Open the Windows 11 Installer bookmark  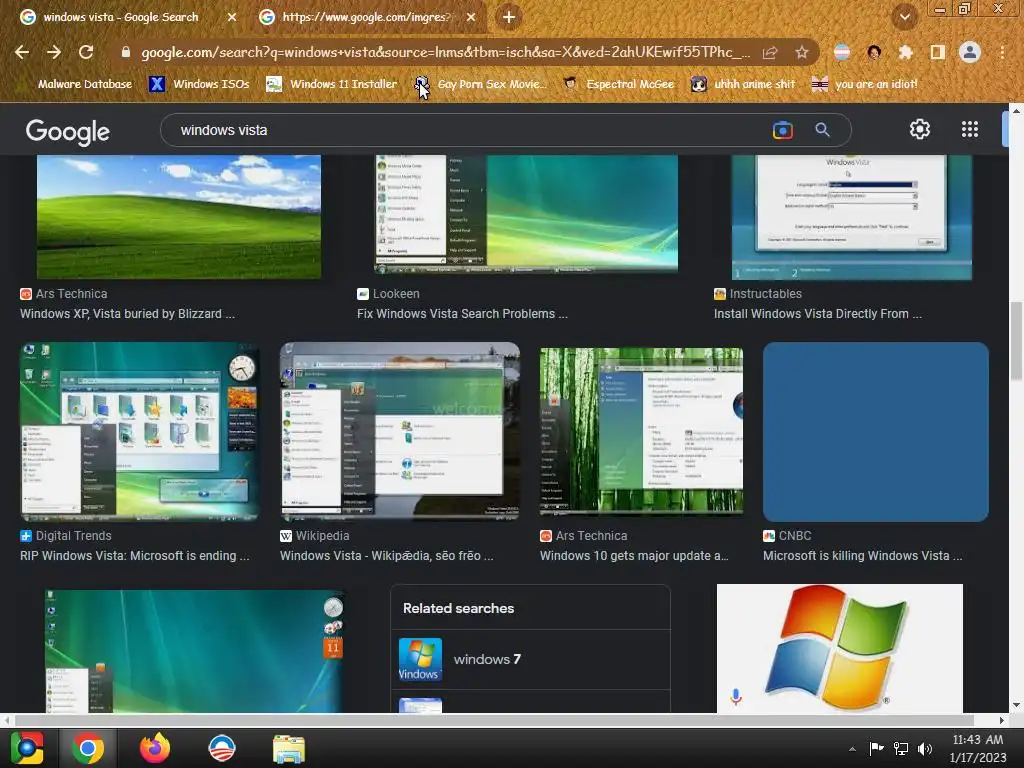pos(332,84)
